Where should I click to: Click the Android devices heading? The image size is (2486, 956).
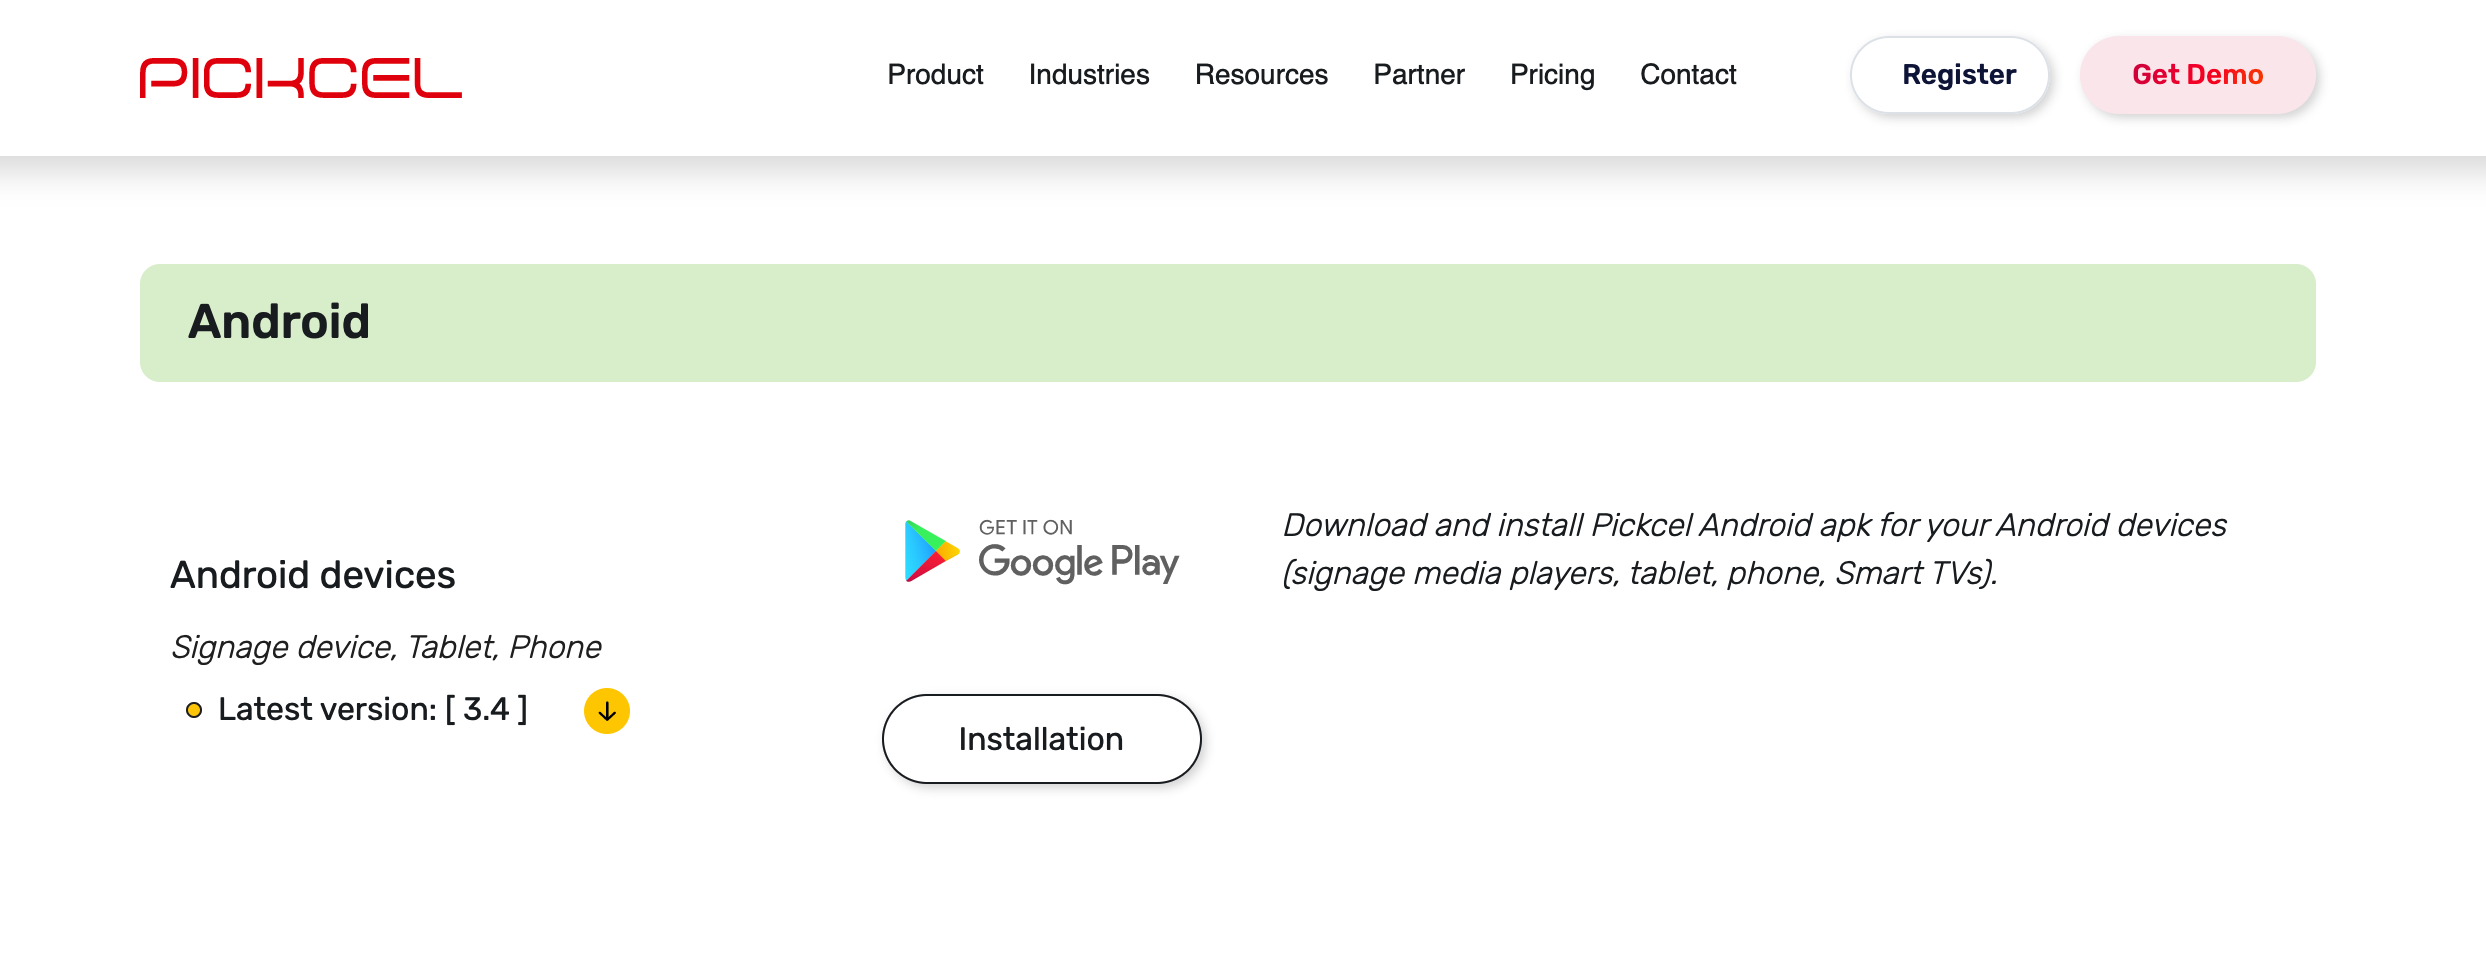313,575
